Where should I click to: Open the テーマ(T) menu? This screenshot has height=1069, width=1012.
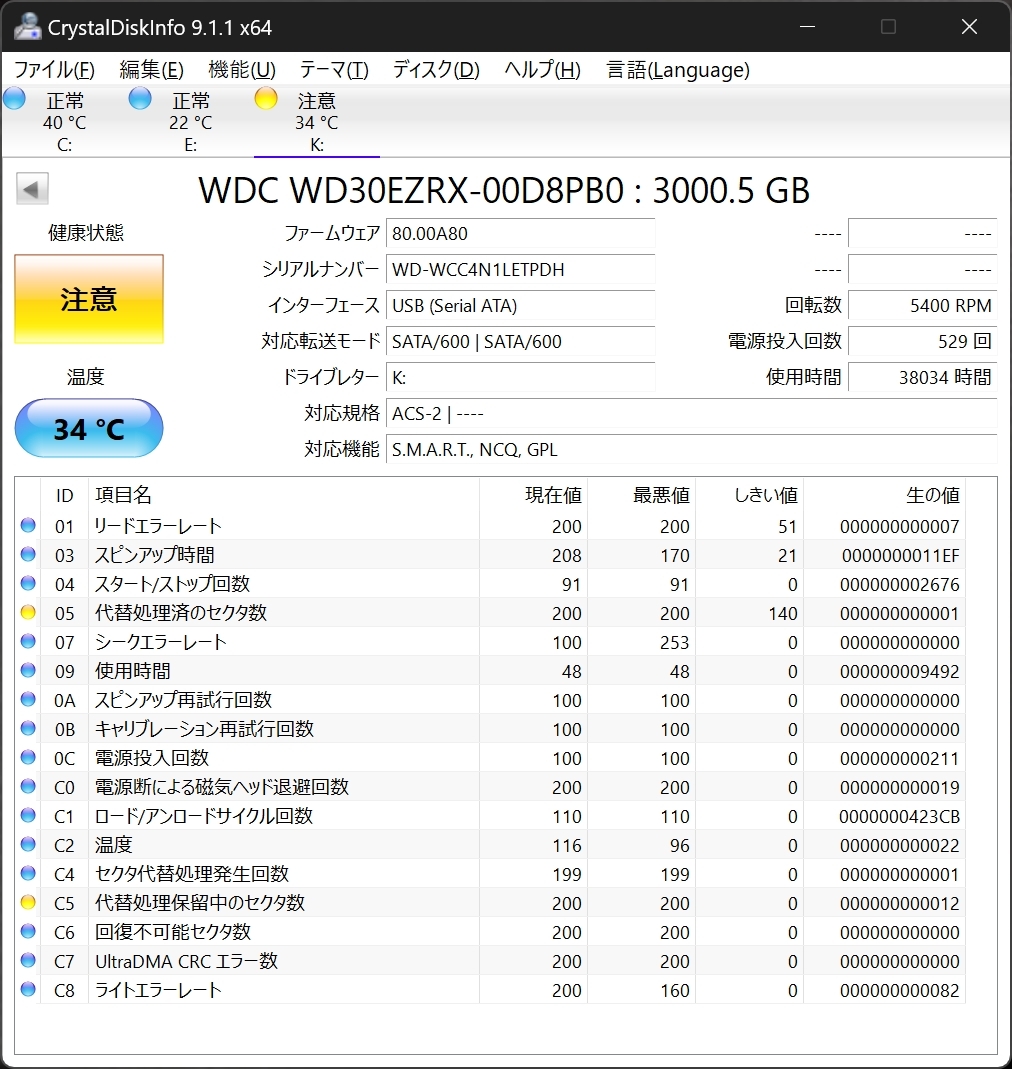[x=334, y=70]
